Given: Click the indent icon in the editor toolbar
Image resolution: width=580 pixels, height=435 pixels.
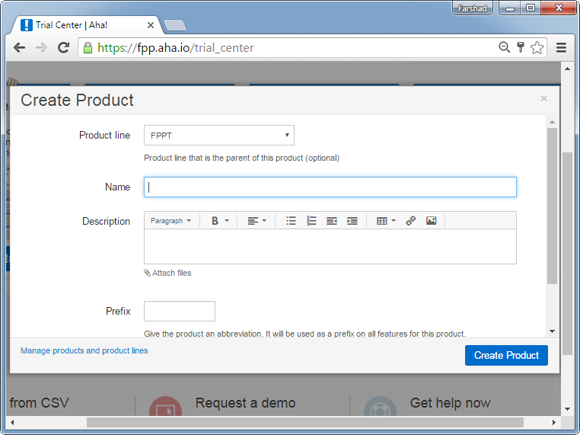Looking at the screenshot, I should (x=352, y=221).
